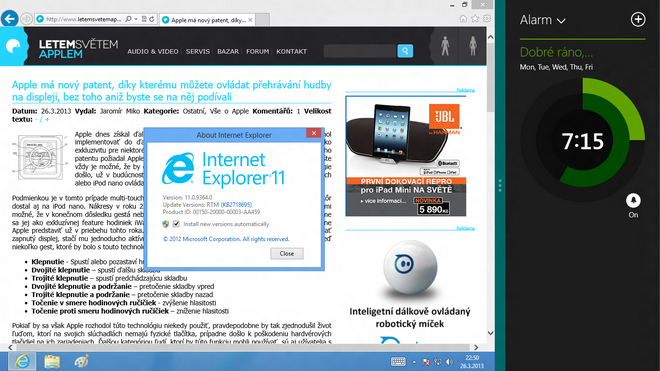Open the patent sketch thumbnail image
This screenshot has width=660, height=371.
pos(40,157)
